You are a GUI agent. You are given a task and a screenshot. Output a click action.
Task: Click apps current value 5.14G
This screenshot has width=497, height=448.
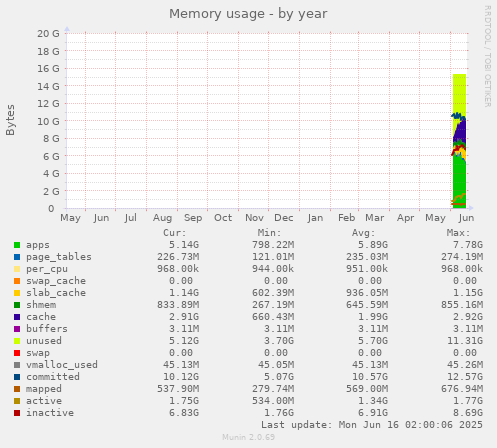point(184,245)
